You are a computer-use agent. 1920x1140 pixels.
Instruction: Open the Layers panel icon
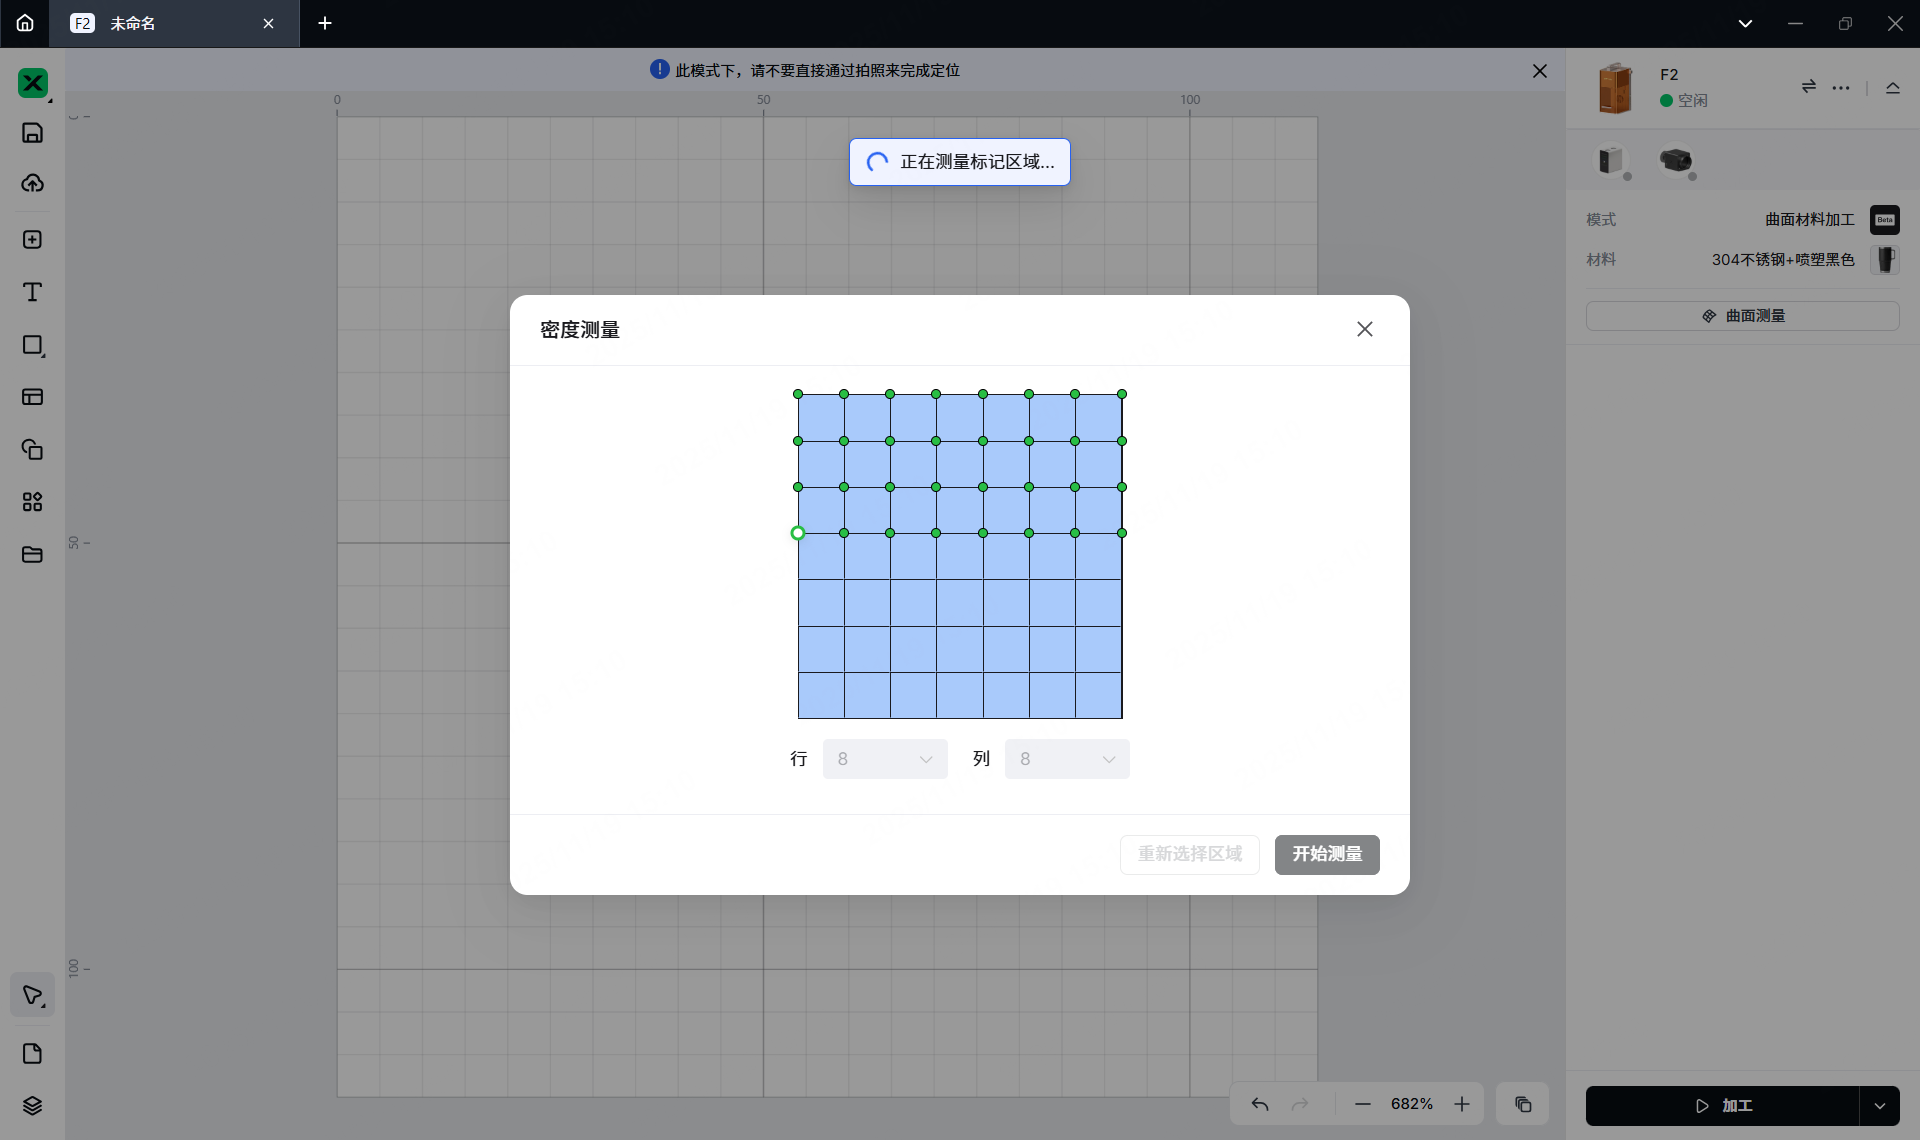coord(32,1105)
